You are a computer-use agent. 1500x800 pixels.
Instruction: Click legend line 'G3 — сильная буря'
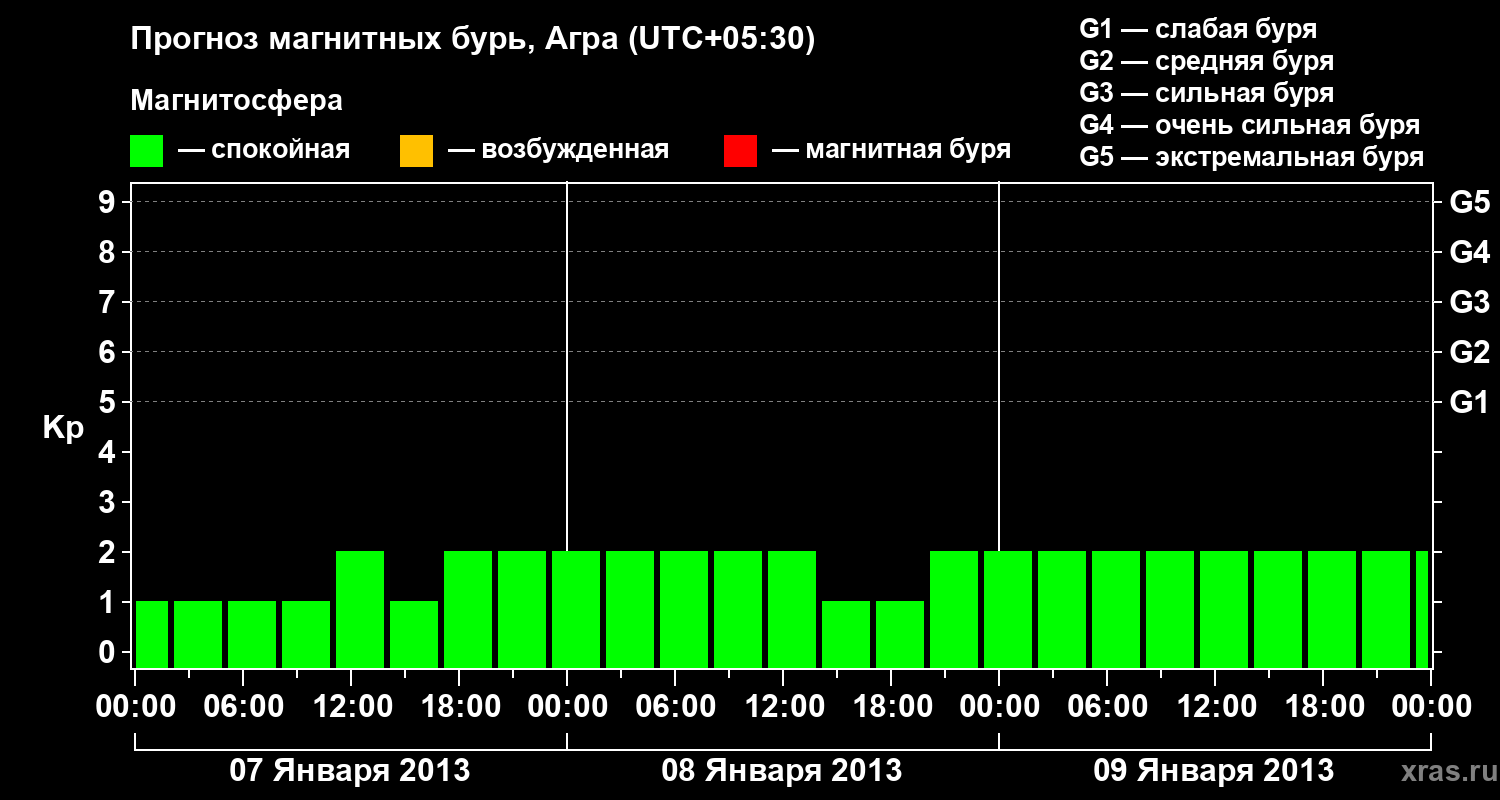pos(1206,93)
